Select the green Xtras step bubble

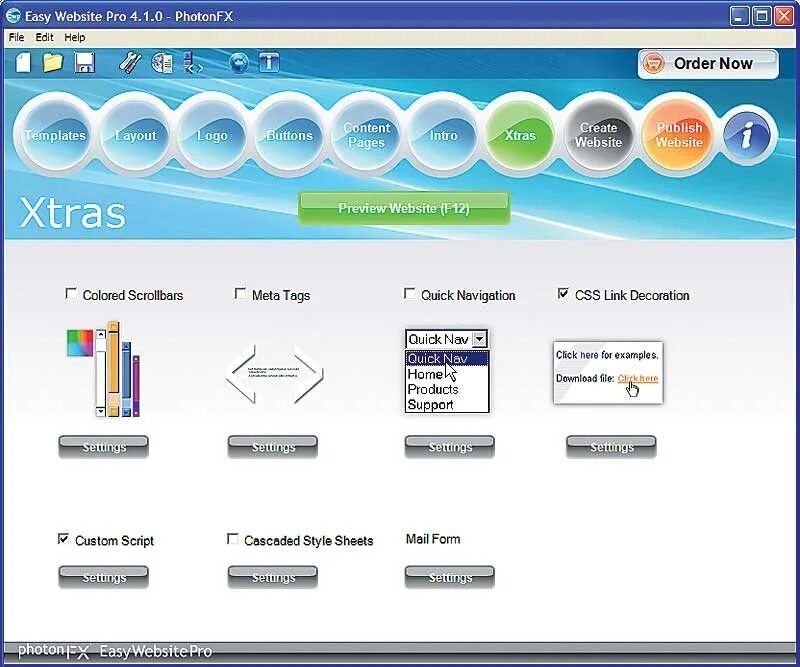pos(520,135)
